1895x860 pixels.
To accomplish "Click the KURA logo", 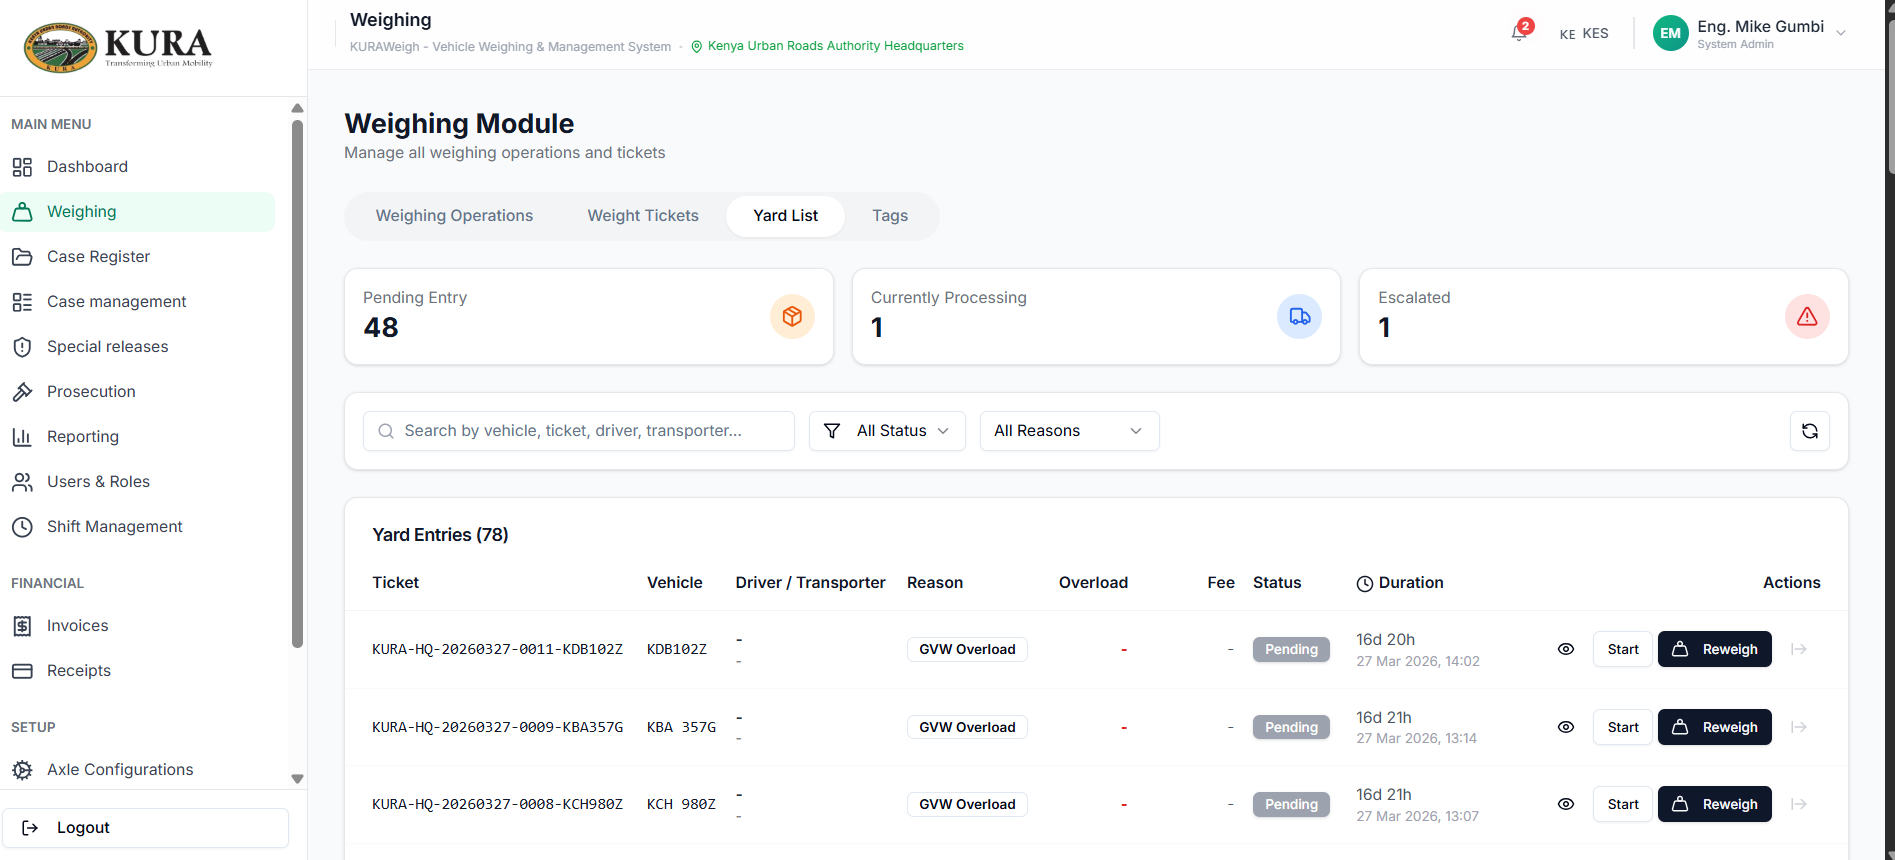I will [118, 47].
